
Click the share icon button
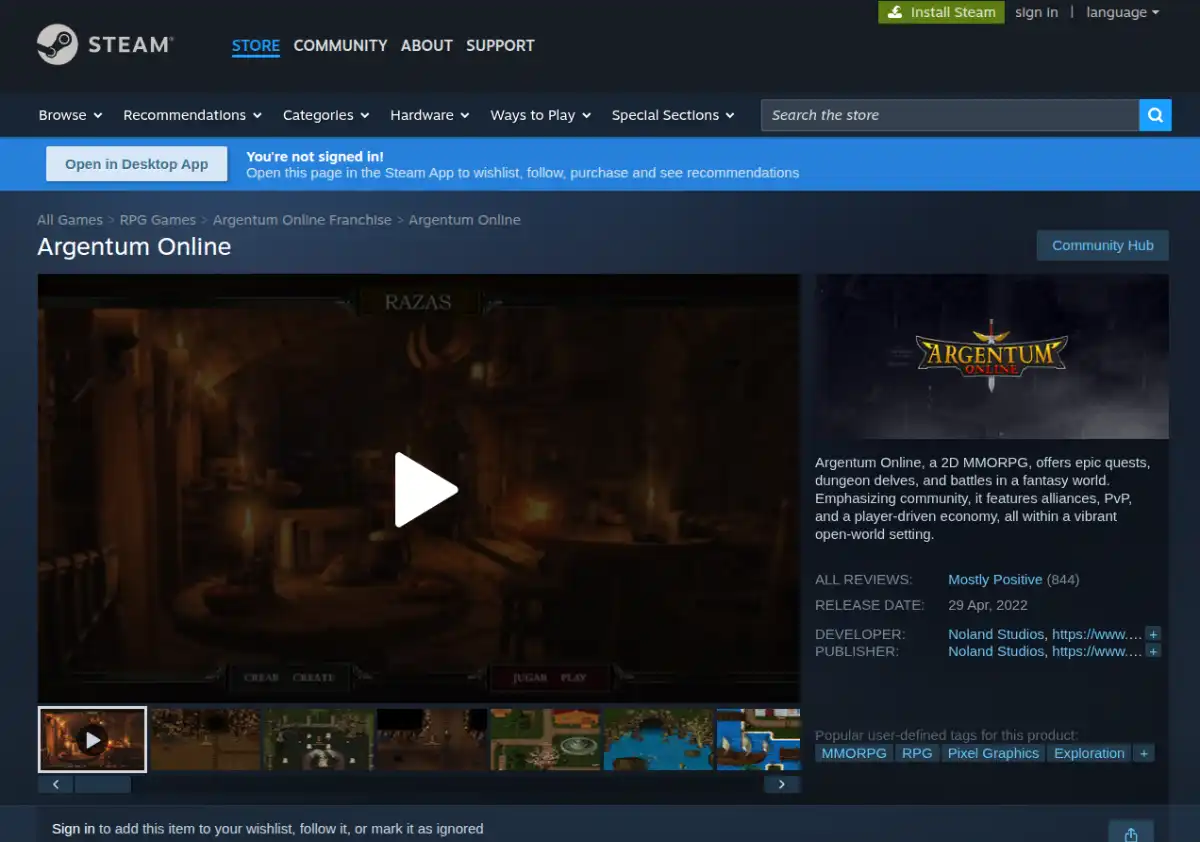pyautogui.click(x=1131, y=834)
